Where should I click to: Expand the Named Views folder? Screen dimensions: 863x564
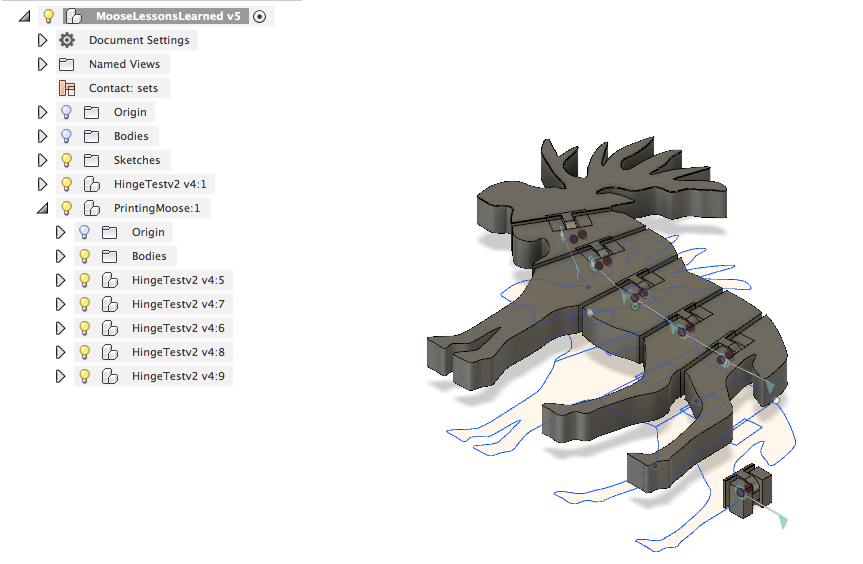(42, 64)
